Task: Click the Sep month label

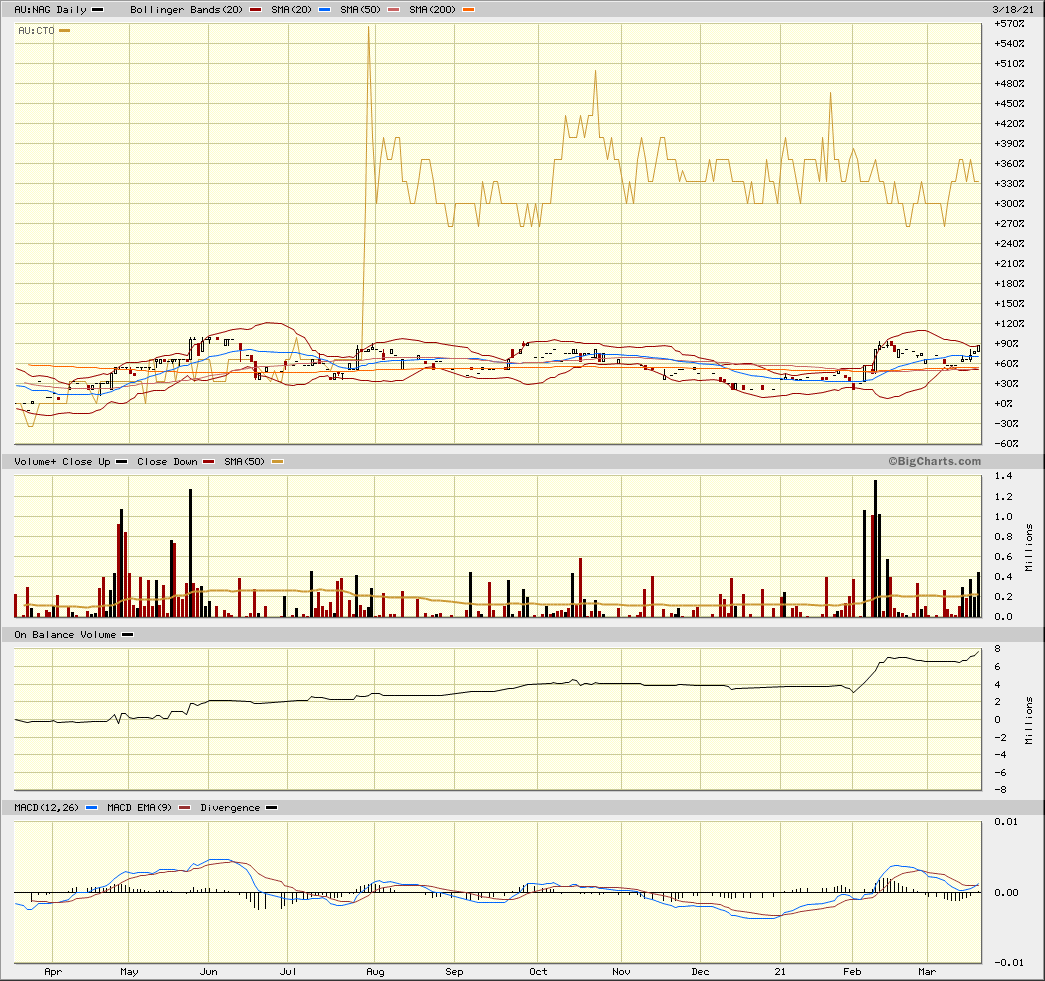Action: (x=455, y=972)
